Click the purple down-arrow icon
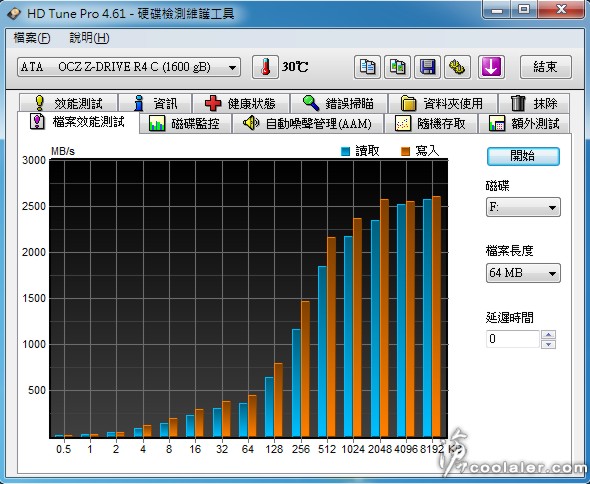 (x=491, y=67)
